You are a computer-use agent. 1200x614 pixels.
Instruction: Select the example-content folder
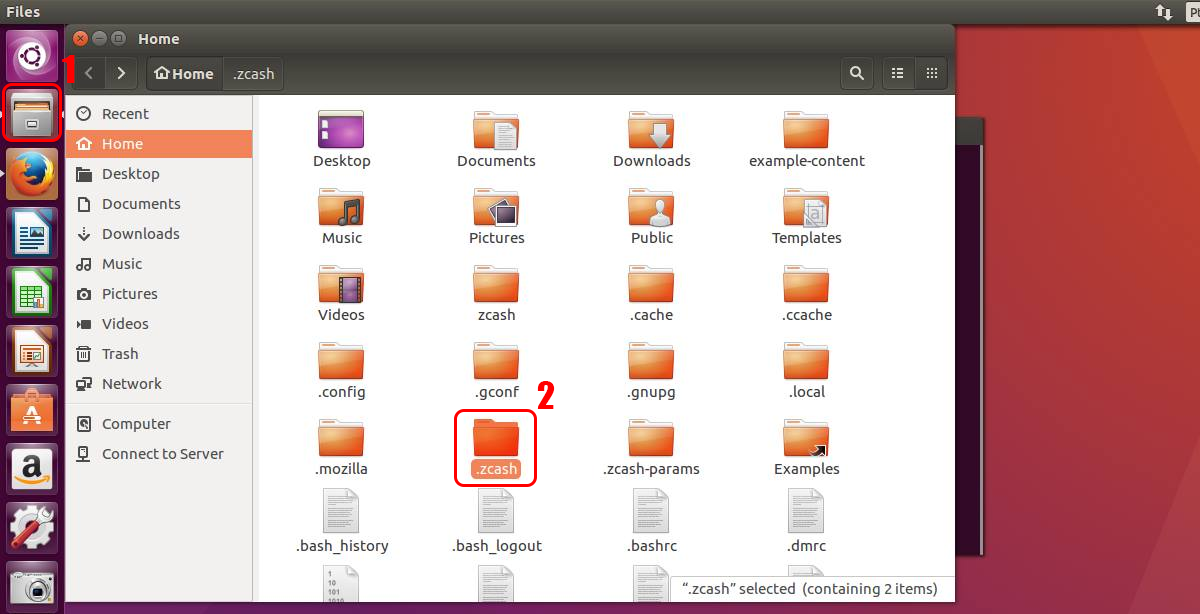(806, 140)
